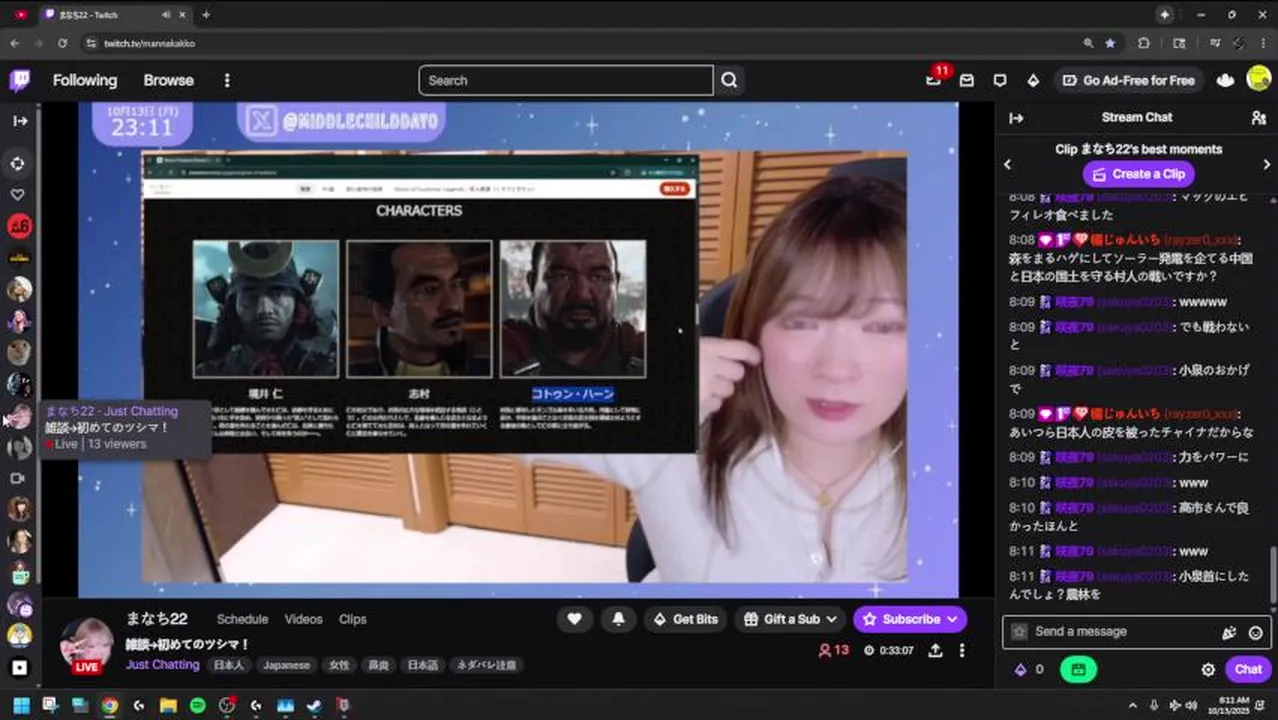The height and width of the screenshot is (720, 1278).
Task: Open the Just Chatting category link
Action: (x=162, y=665)
